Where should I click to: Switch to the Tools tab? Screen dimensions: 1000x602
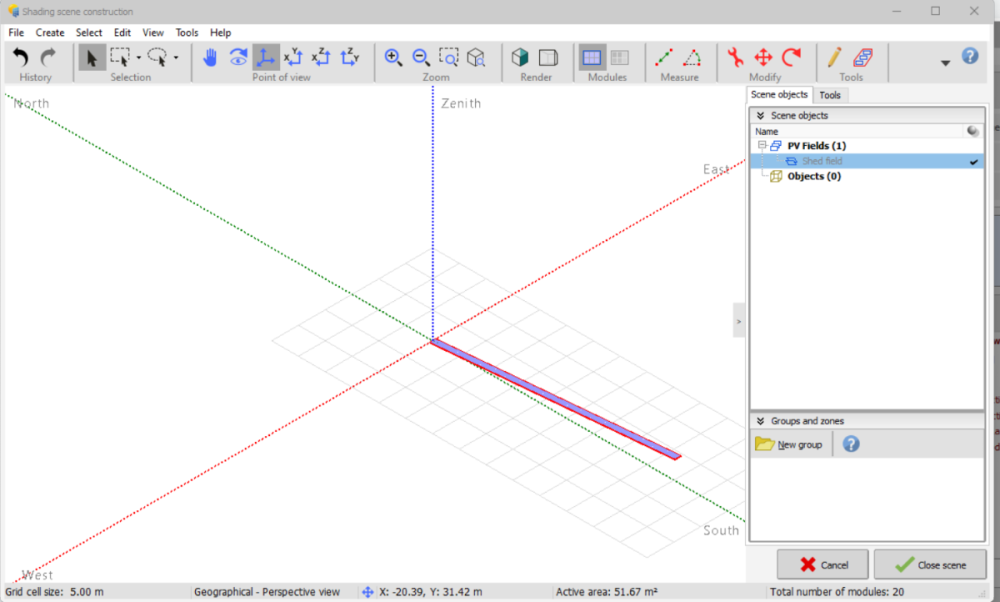pyautogui.click(x=830, y=95)
